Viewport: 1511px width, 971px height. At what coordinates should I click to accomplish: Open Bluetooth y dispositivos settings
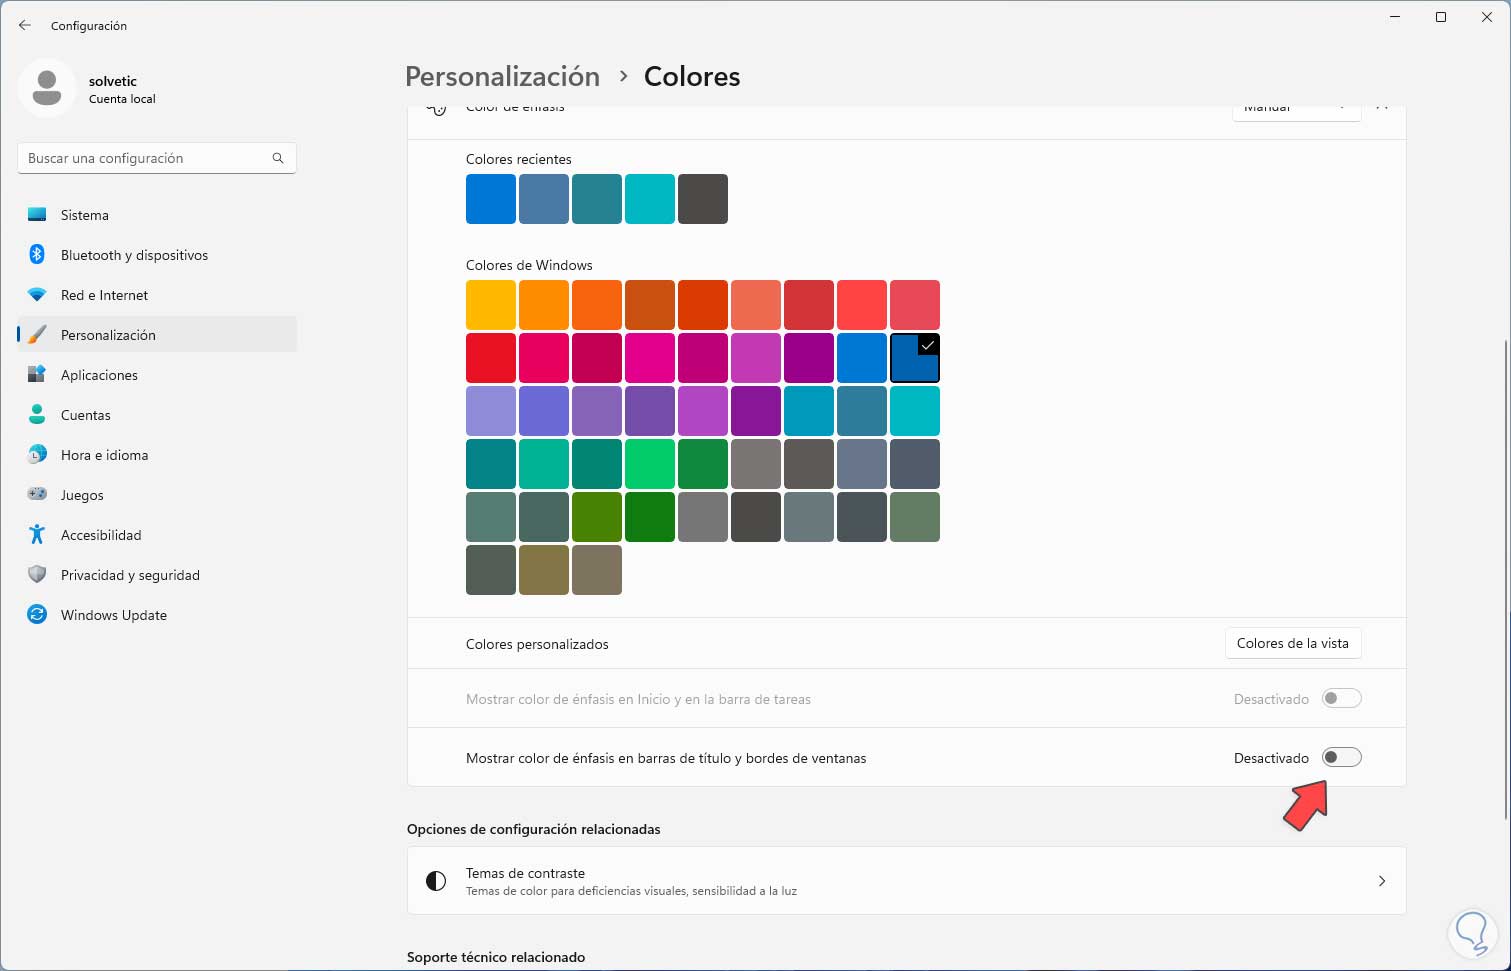[134, 255]
